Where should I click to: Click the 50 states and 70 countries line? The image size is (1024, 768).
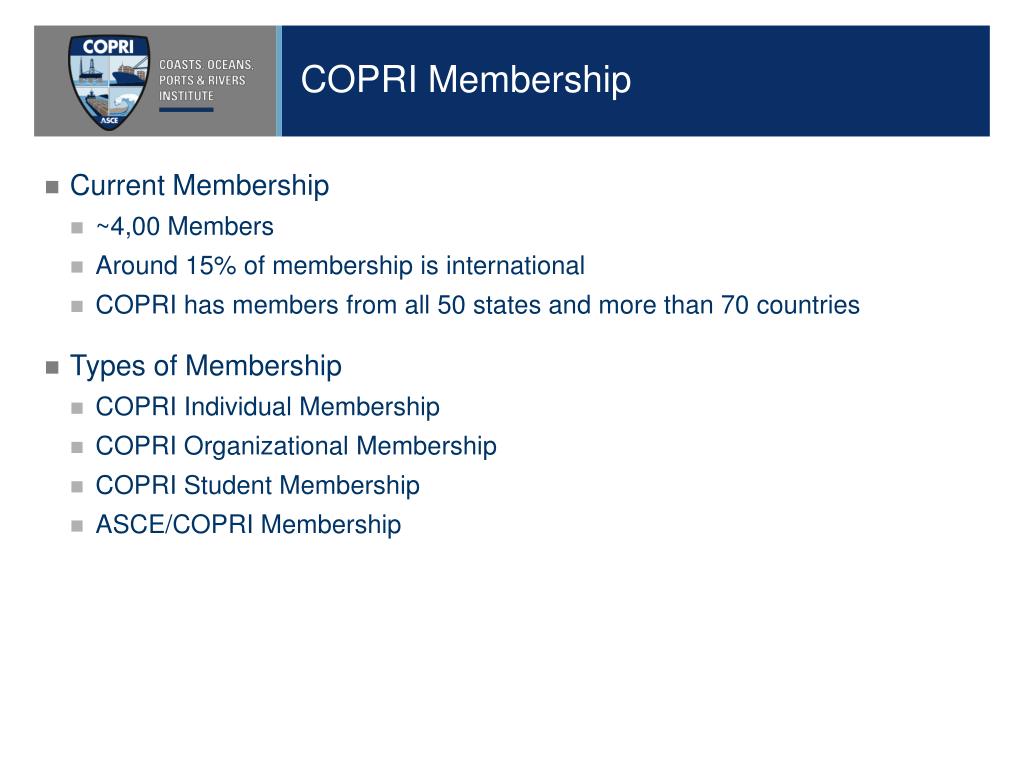click(477, 305)
